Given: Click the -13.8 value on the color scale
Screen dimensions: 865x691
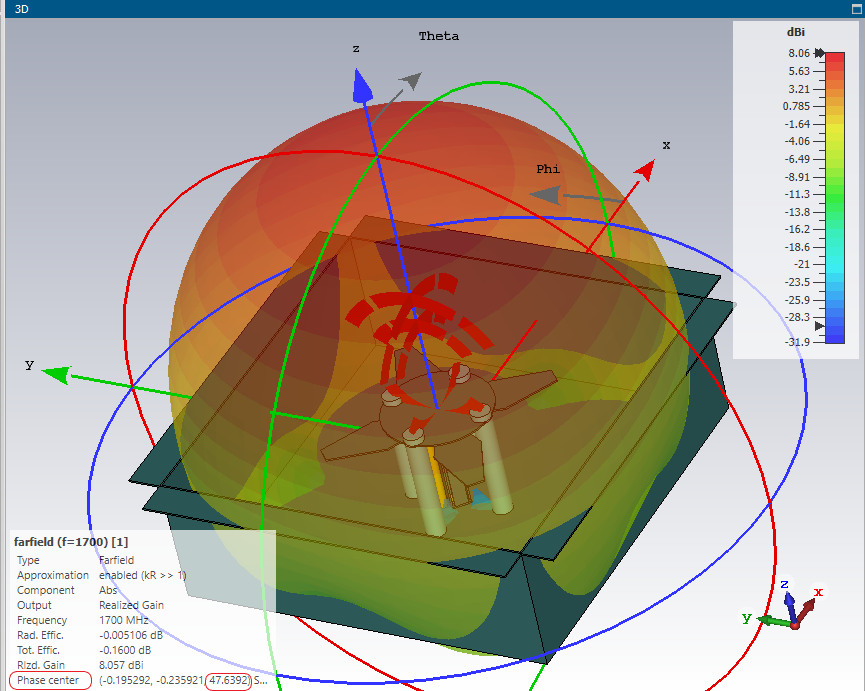Looking at the screenshot, I should click(x=797, y=212).
